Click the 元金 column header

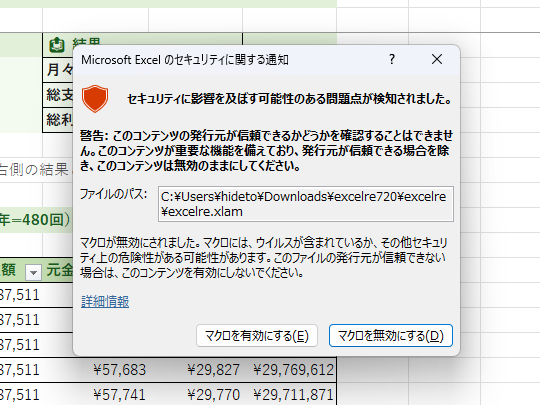(60, 270)
